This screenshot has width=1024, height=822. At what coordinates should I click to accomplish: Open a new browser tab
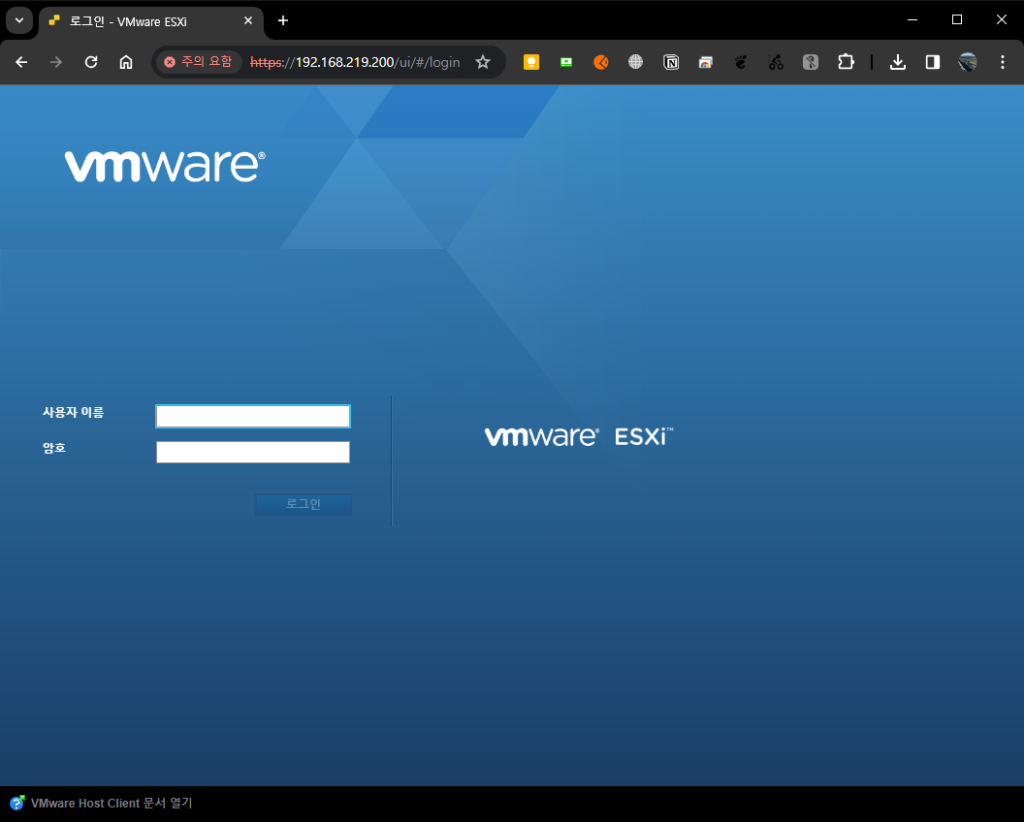pos(283,21)
